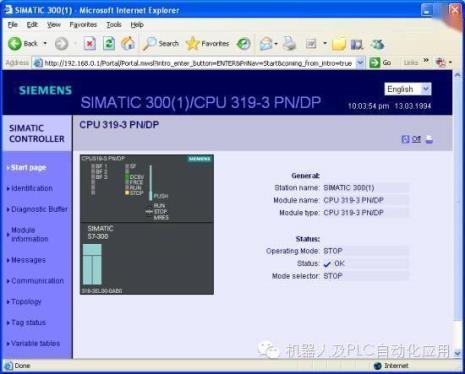
Task: Click the Stop loading toolbar icon
Action: (x=89, y=44)
